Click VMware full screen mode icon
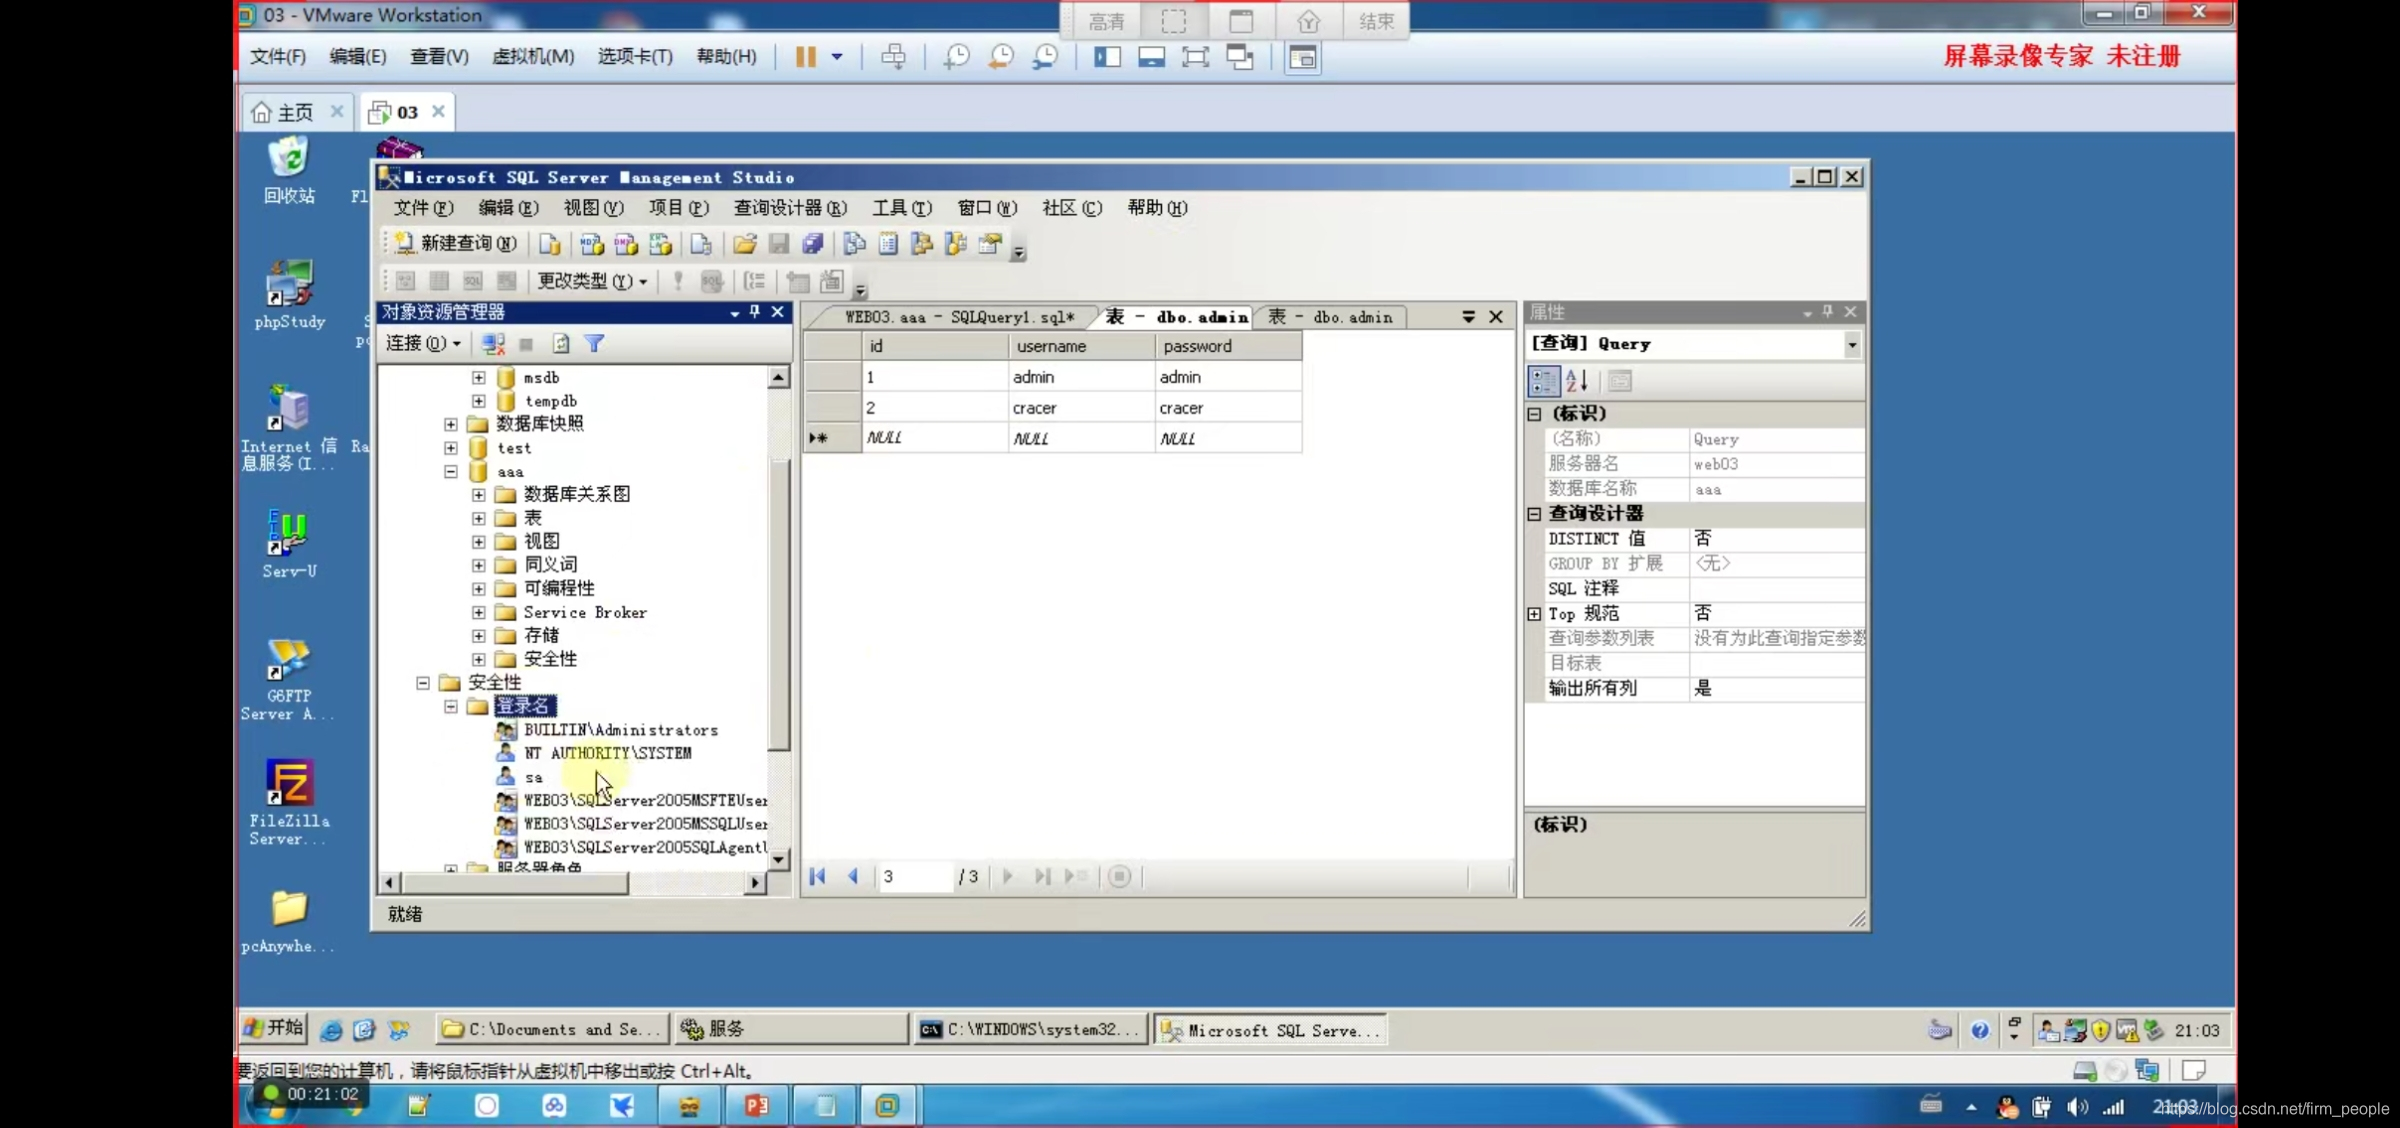Viewport: 2400px width, 1128px height. 1195,57
